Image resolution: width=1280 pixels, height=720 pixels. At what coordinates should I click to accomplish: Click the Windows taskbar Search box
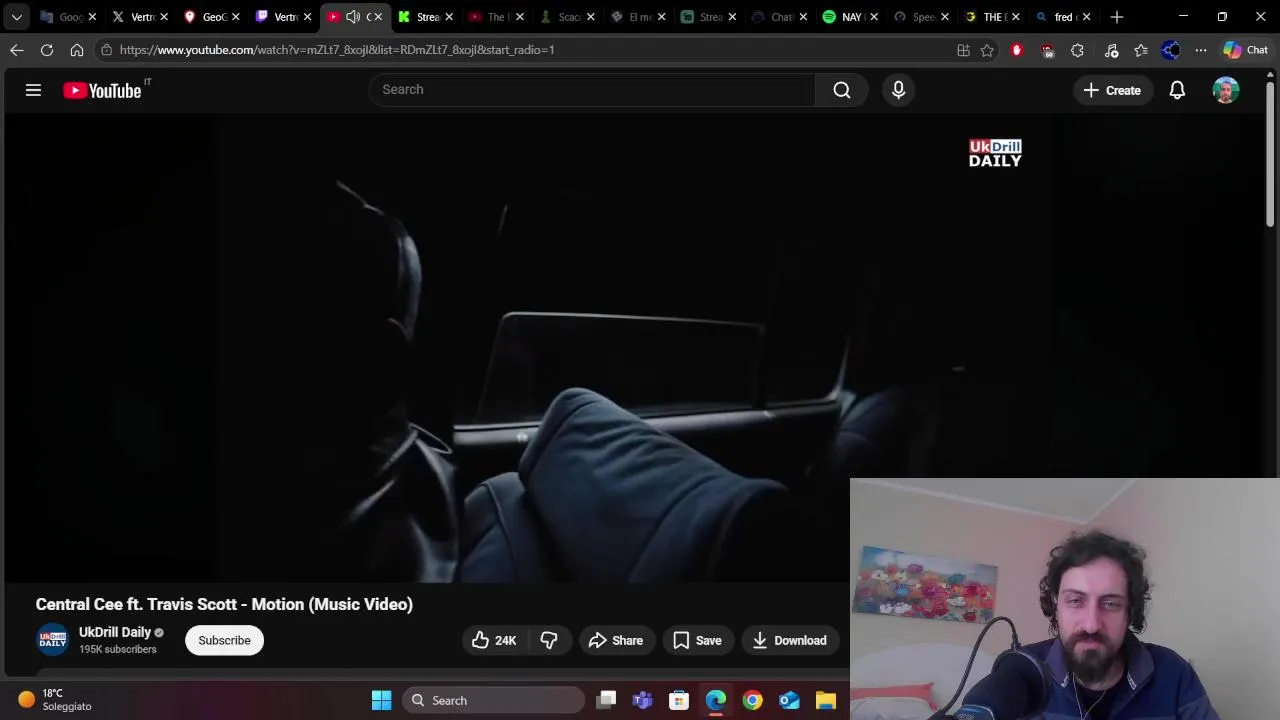tap(494, 700)
